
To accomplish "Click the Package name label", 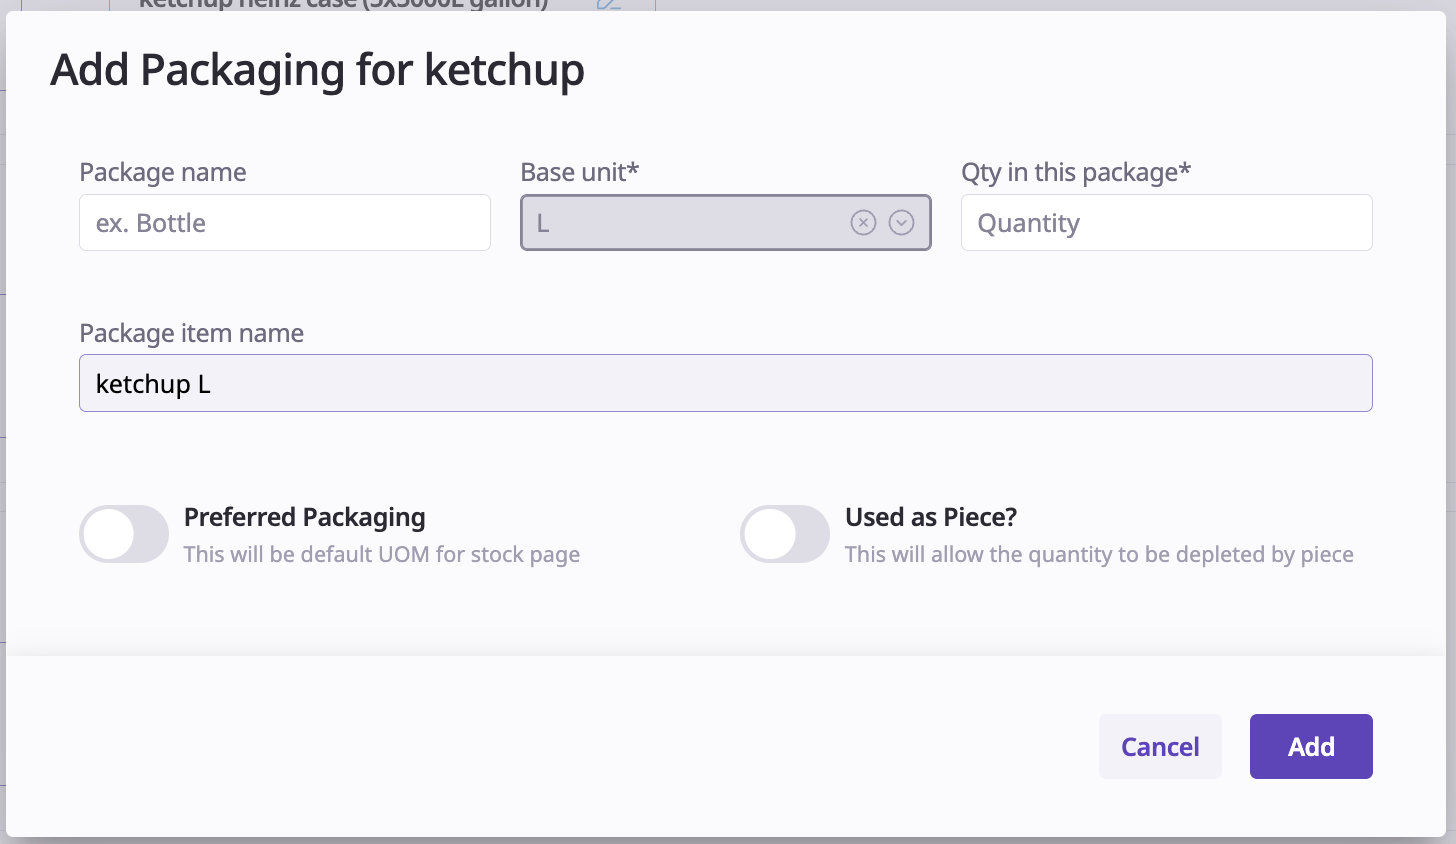I will pos(163,172).
